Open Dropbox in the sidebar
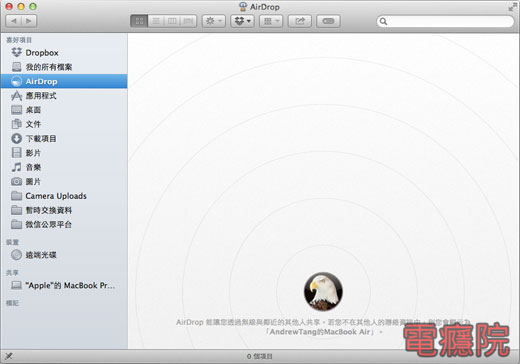 tap(64, 53)
